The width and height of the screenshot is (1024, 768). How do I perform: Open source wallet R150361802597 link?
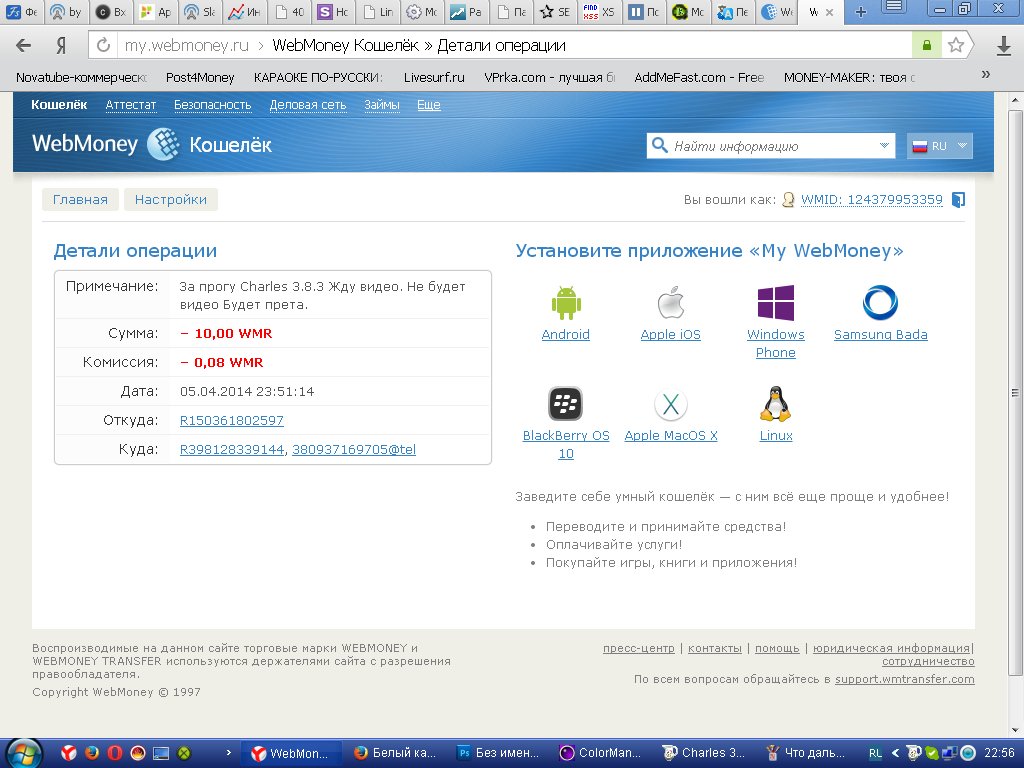(231, 421)
